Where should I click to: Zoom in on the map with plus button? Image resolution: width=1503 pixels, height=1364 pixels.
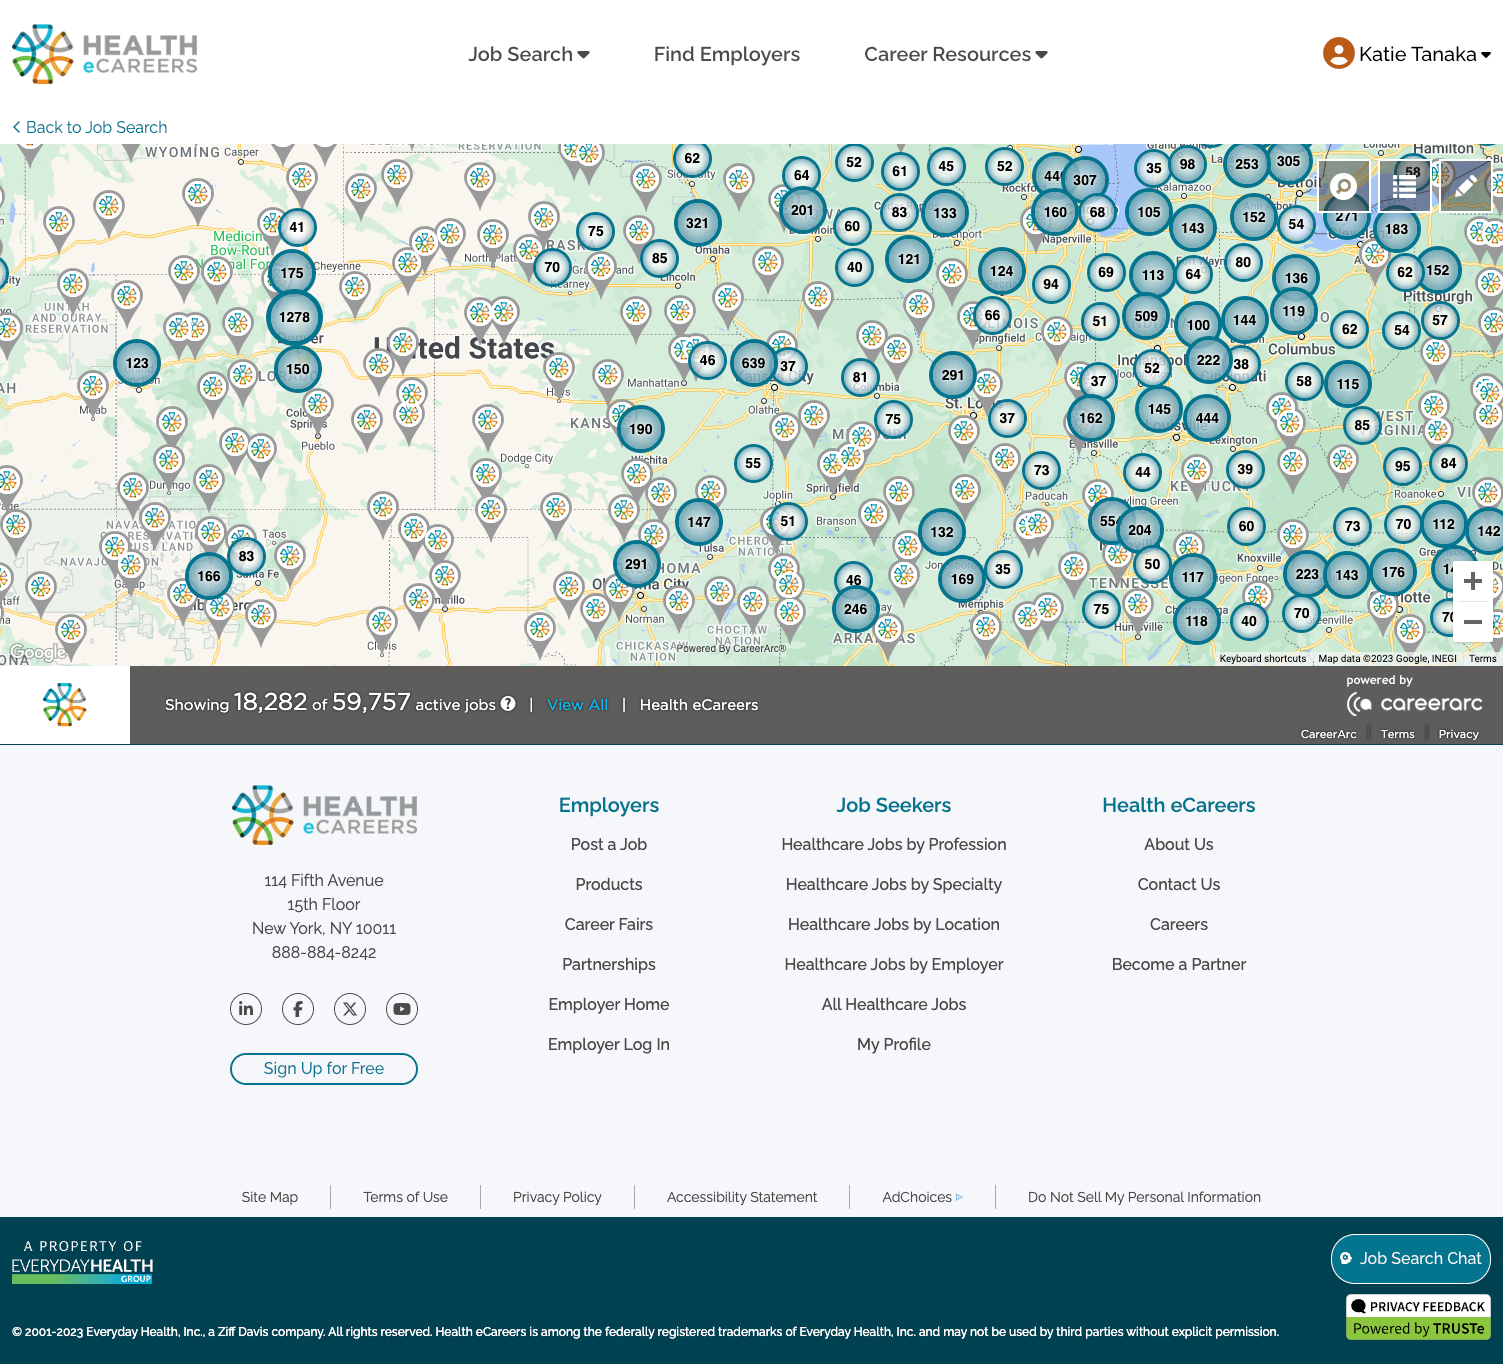point(1473,581)
